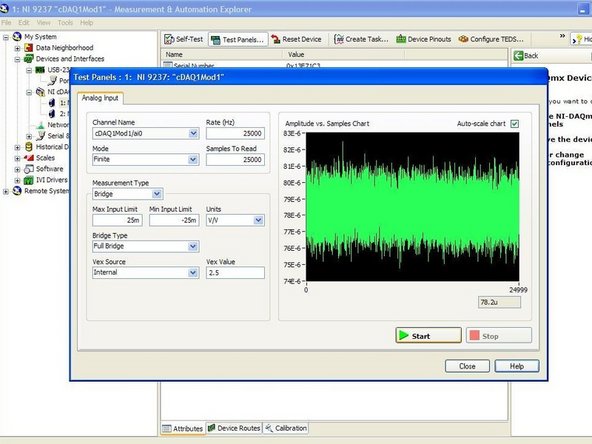Screen dimensions: 592x444
Task: Click the 78.2u value readout
Action: (x=499, y=302)
